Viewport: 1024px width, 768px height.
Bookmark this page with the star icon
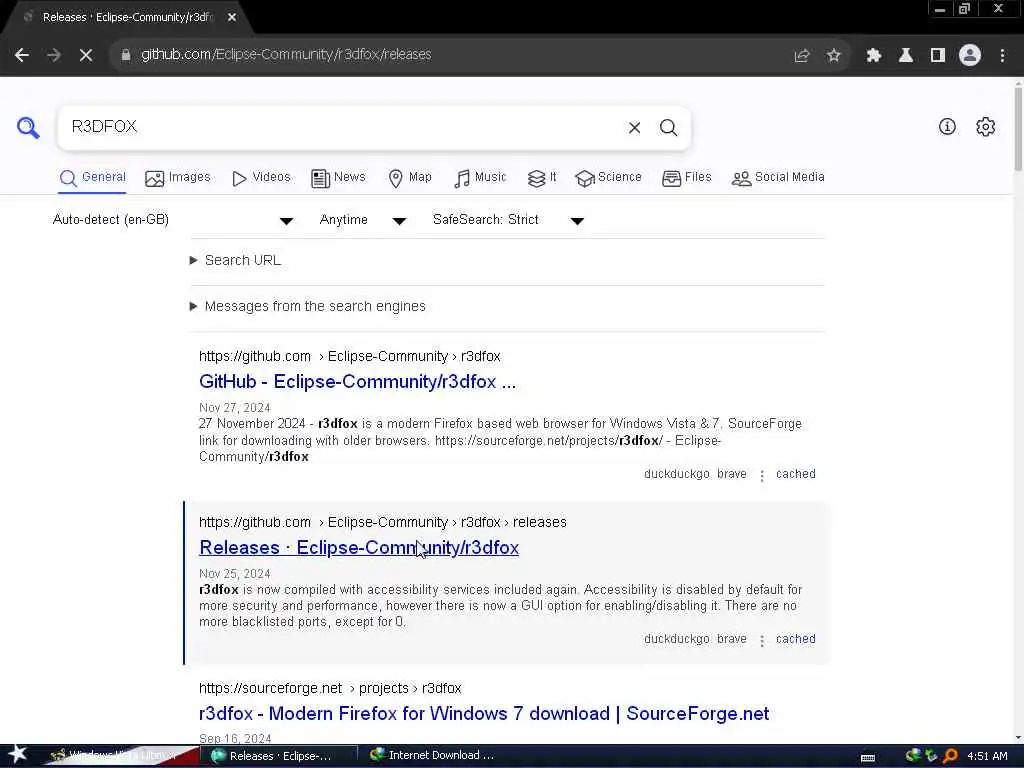833,56
